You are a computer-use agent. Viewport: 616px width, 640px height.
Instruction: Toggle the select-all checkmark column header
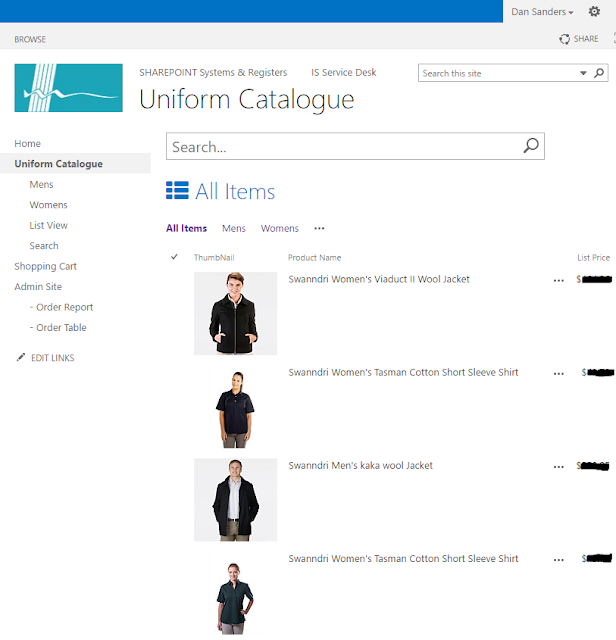tap(174, 257)
